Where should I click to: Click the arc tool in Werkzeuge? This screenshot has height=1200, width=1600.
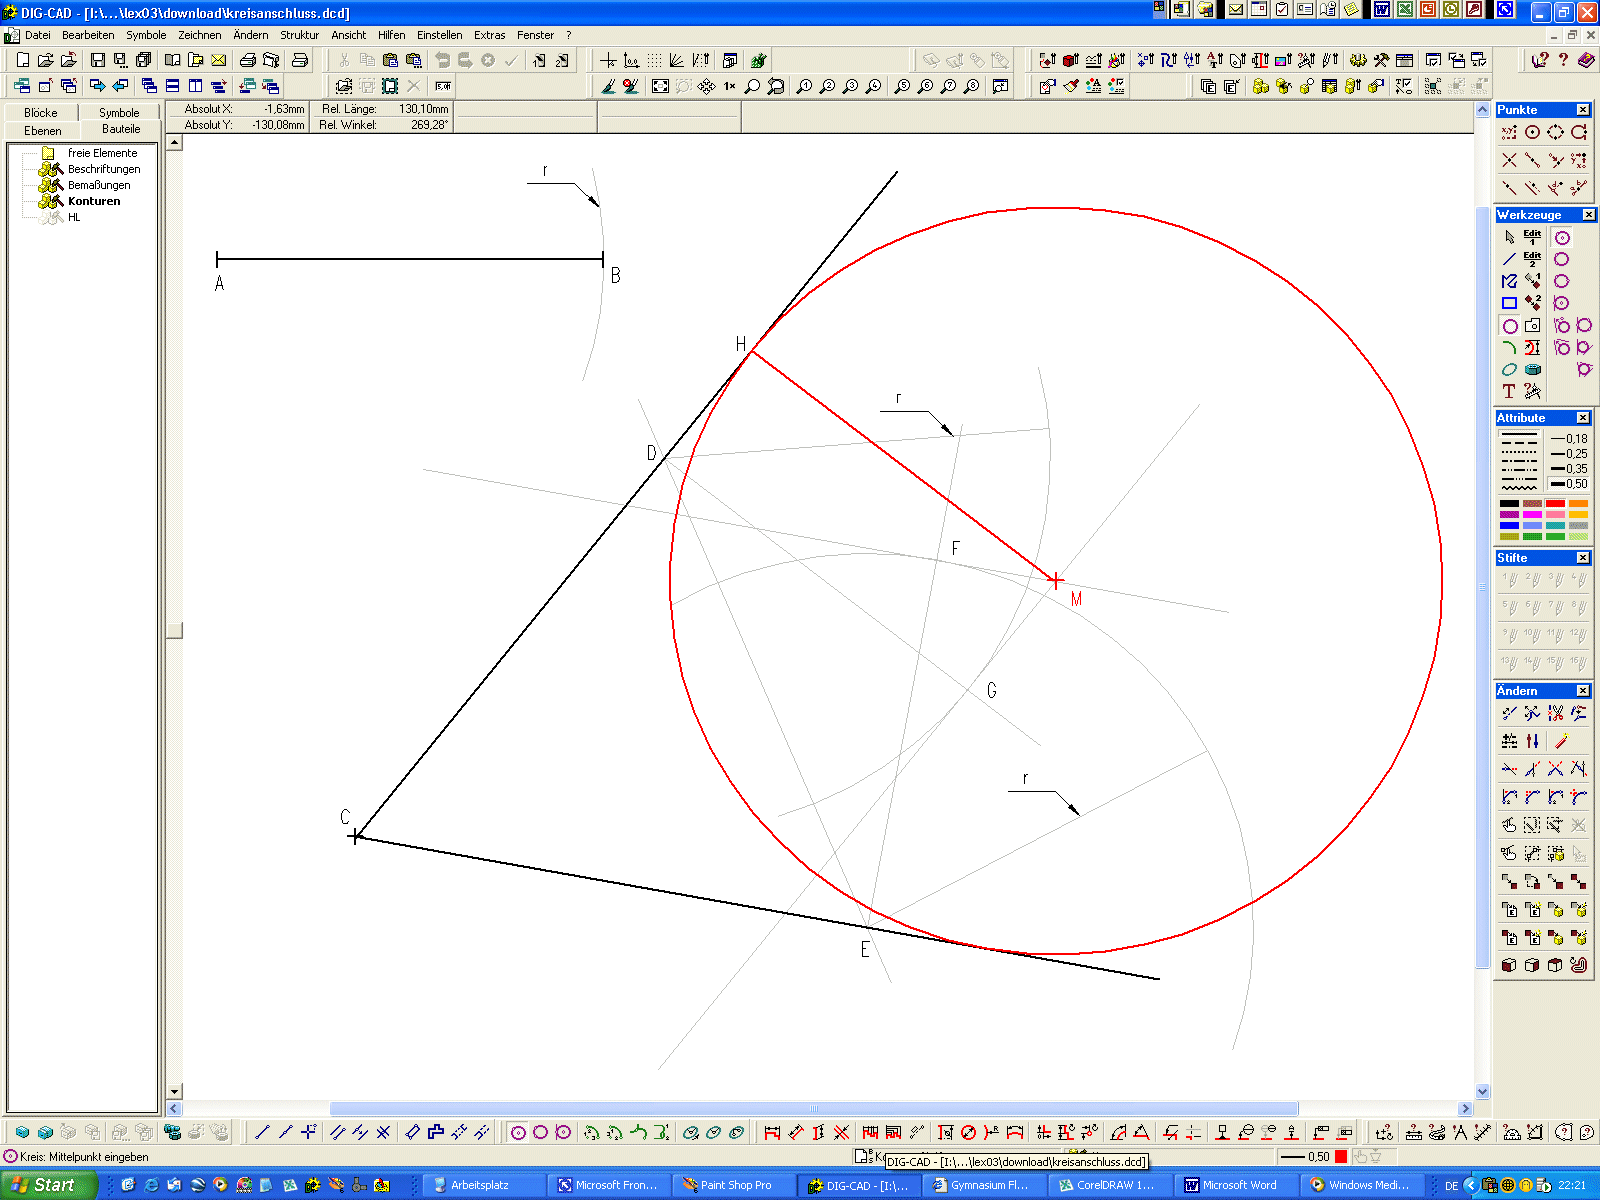tap(1509, 348)
